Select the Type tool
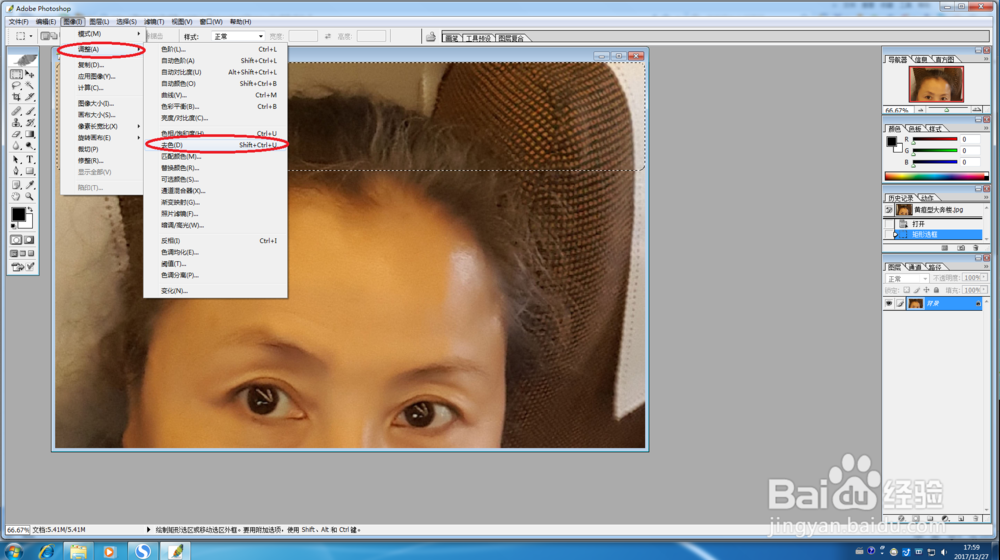Screen dimensions: 1000x560 coord(29,159)
